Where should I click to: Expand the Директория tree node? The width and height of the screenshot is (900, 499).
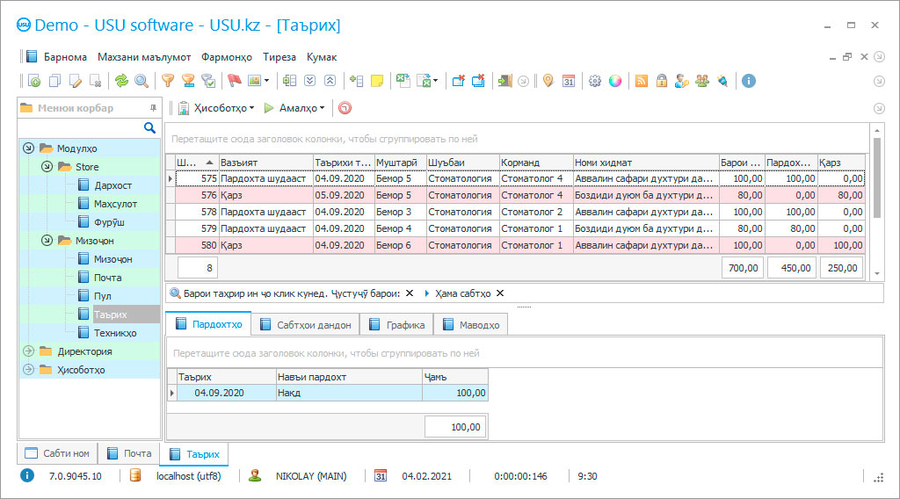pos(30,352)
